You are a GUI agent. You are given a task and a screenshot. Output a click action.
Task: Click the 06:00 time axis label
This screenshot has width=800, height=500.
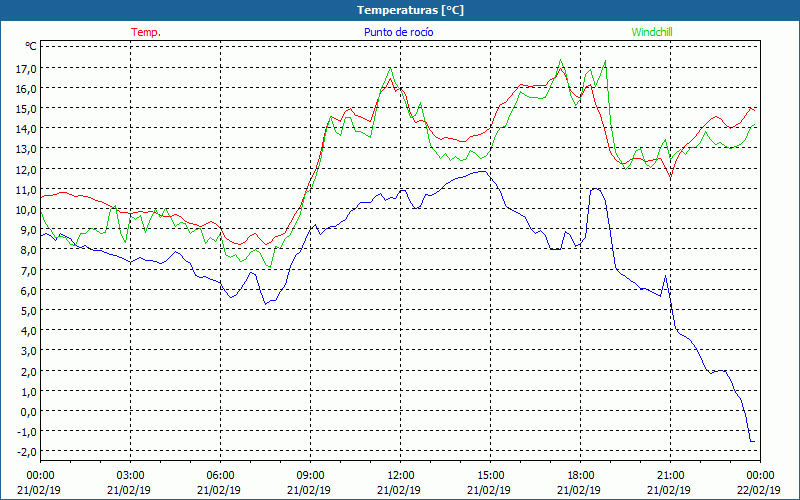220,476
